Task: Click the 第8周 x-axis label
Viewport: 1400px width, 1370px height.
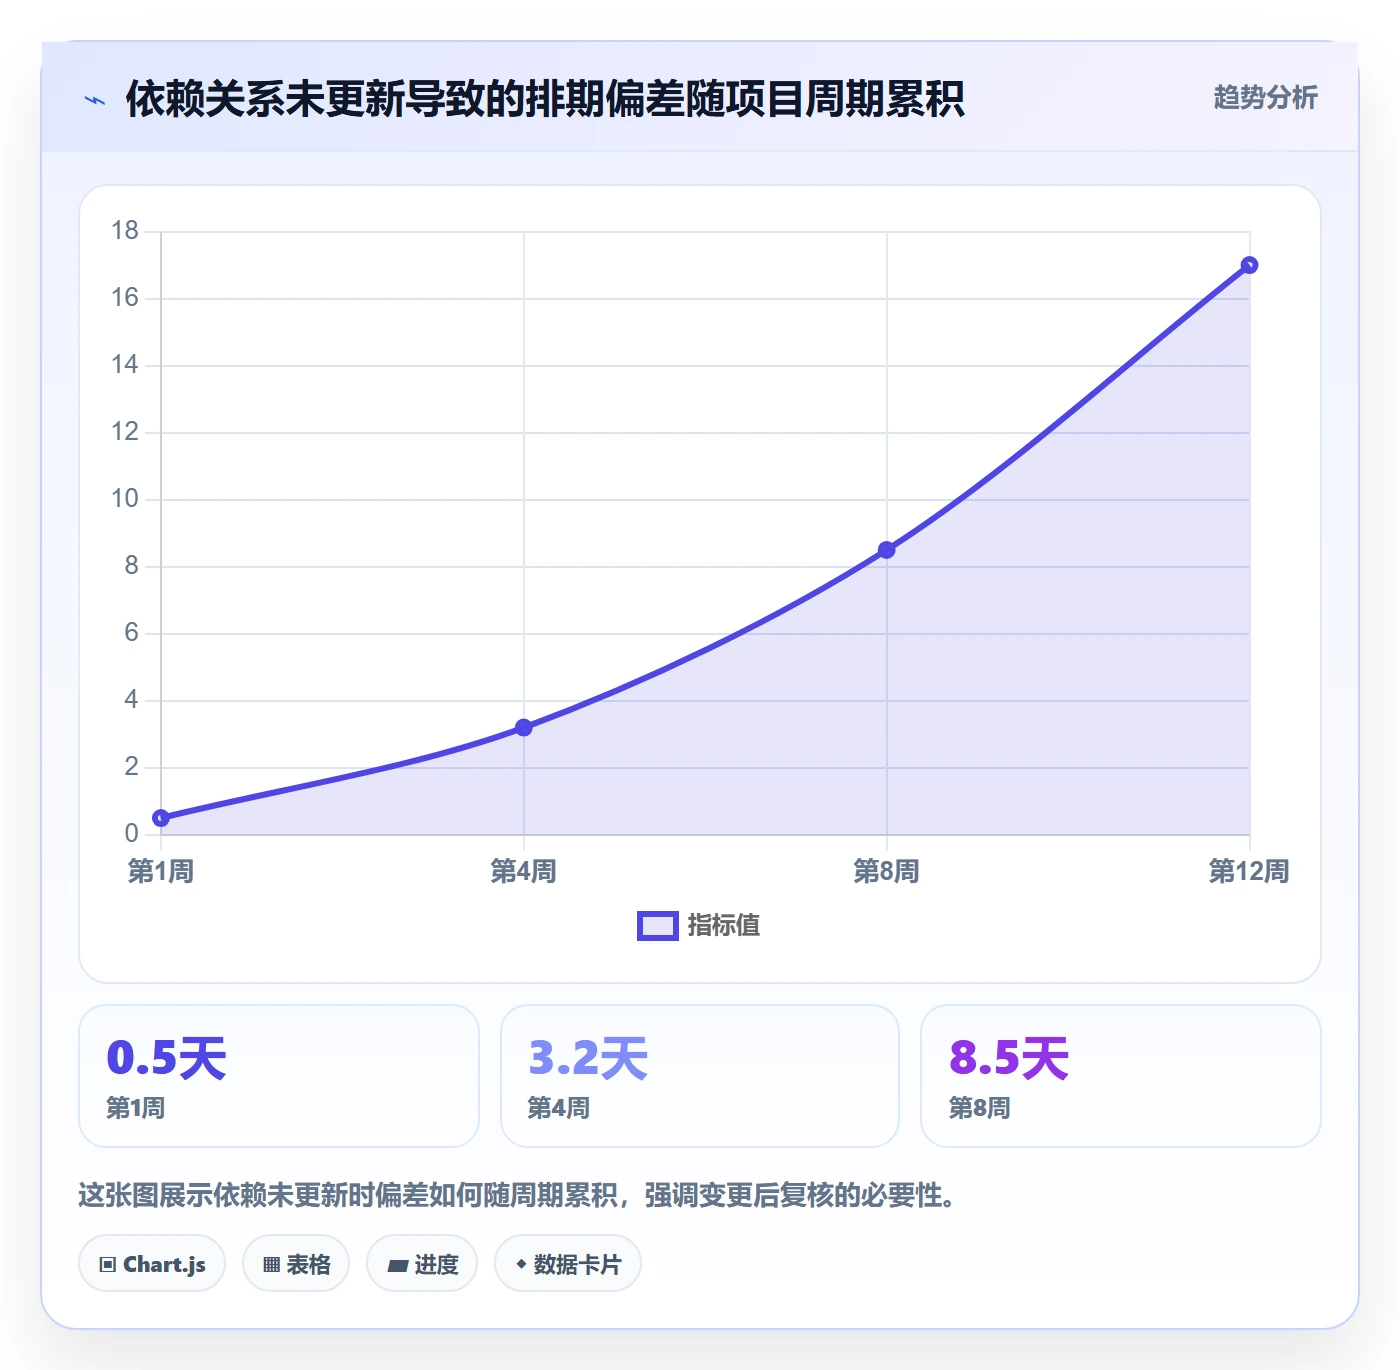Action: pyautogui.click(x=887, y=872)
